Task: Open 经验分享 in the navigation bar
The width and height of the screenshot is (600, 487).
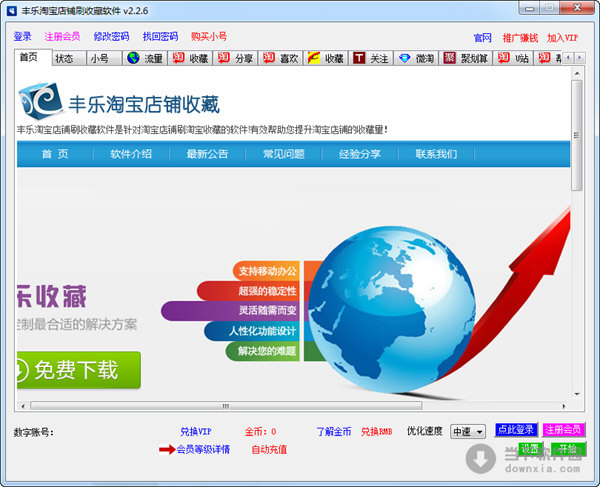Action: (x=360, y=154)
